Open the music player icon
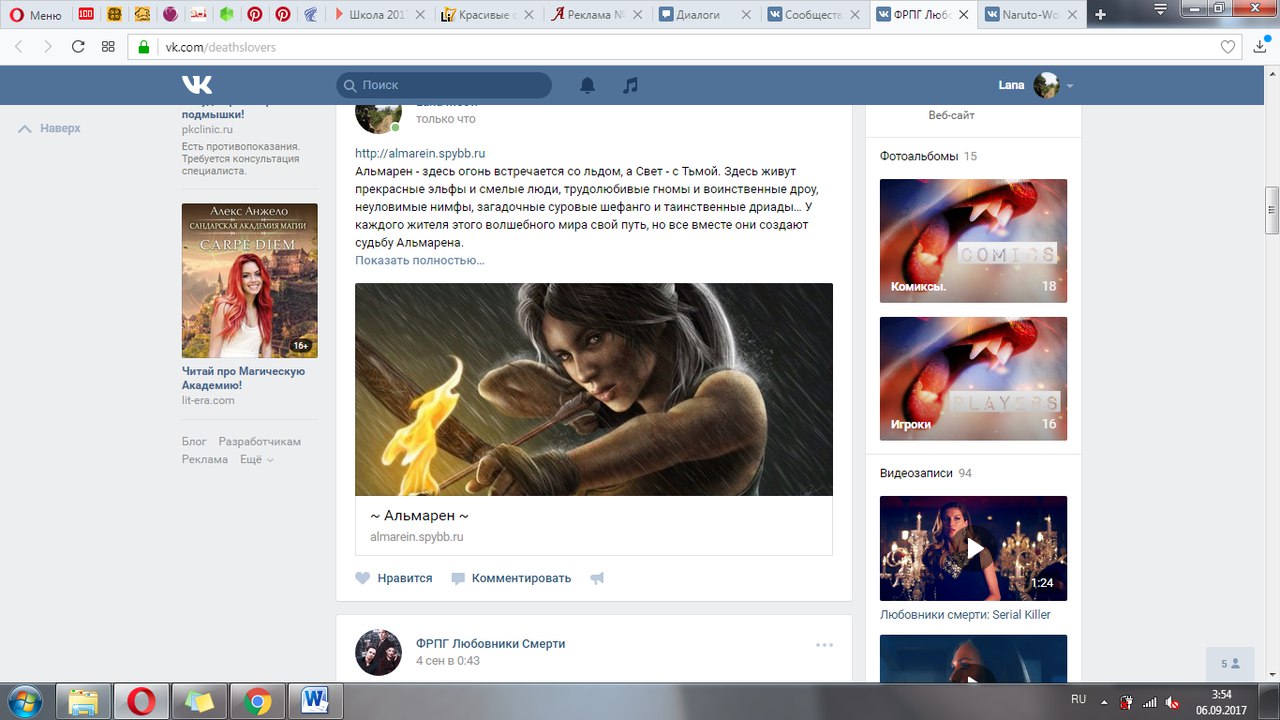 [x=630, y=85]
